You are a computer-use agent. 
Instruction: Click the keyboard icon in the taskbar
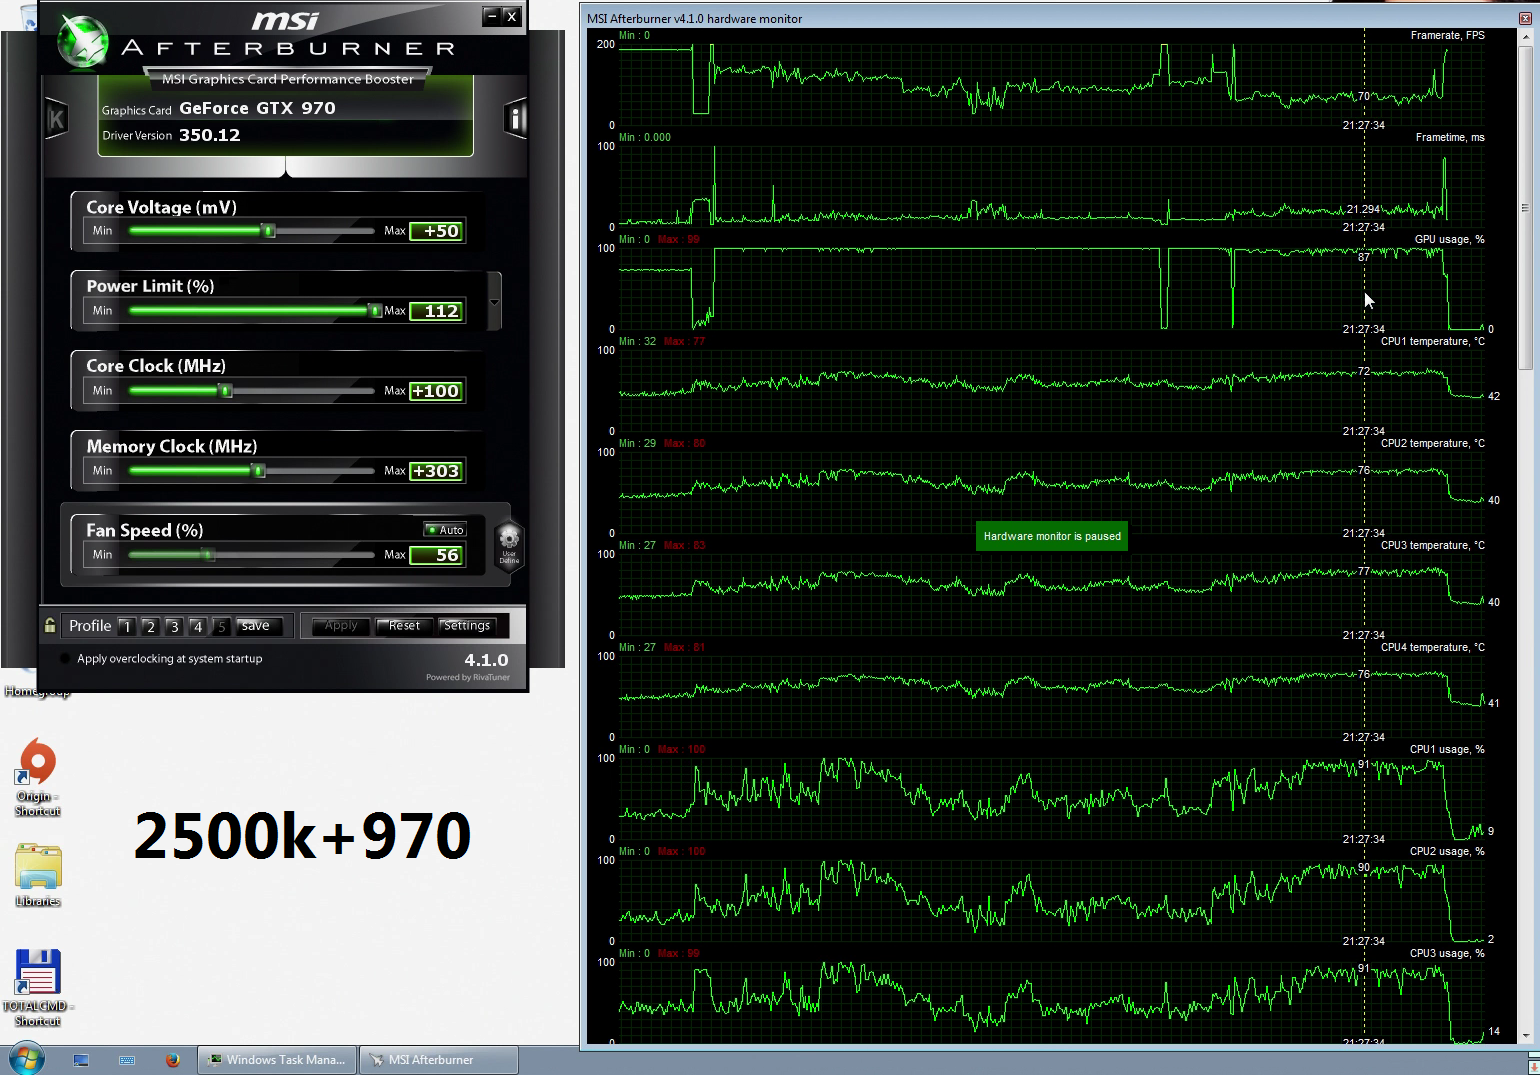[x=127, y=1060]
